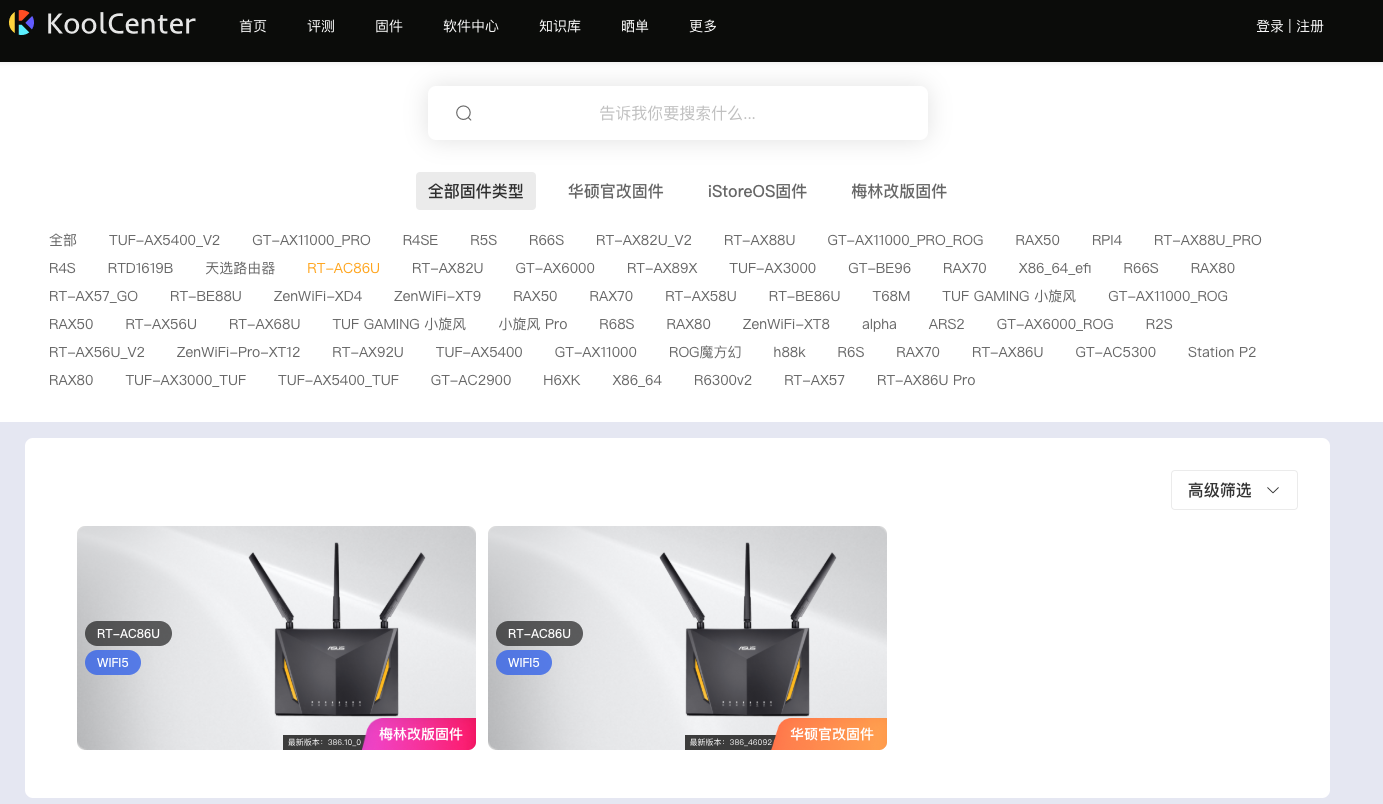Select the 梅林改版固件 filter category
Image resolution: width=1383 pixels, height=804 pixels.
tap(898, 190)
